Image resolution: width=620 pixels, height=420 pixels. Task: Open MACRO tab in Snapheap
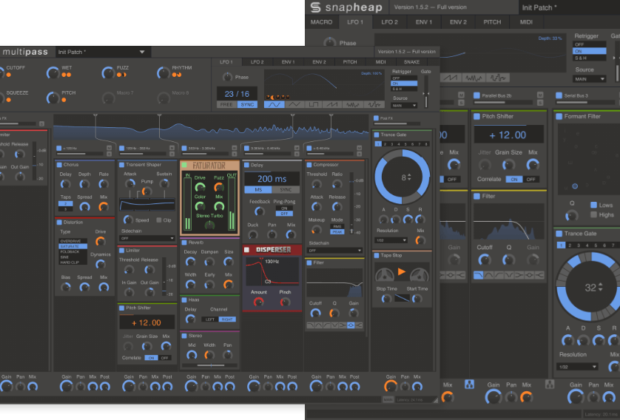pos(321,22)
